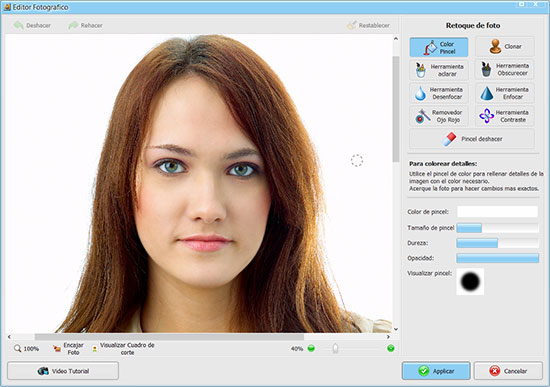
Task: Click Encajar Foto fit option
Action: point(68,348)
